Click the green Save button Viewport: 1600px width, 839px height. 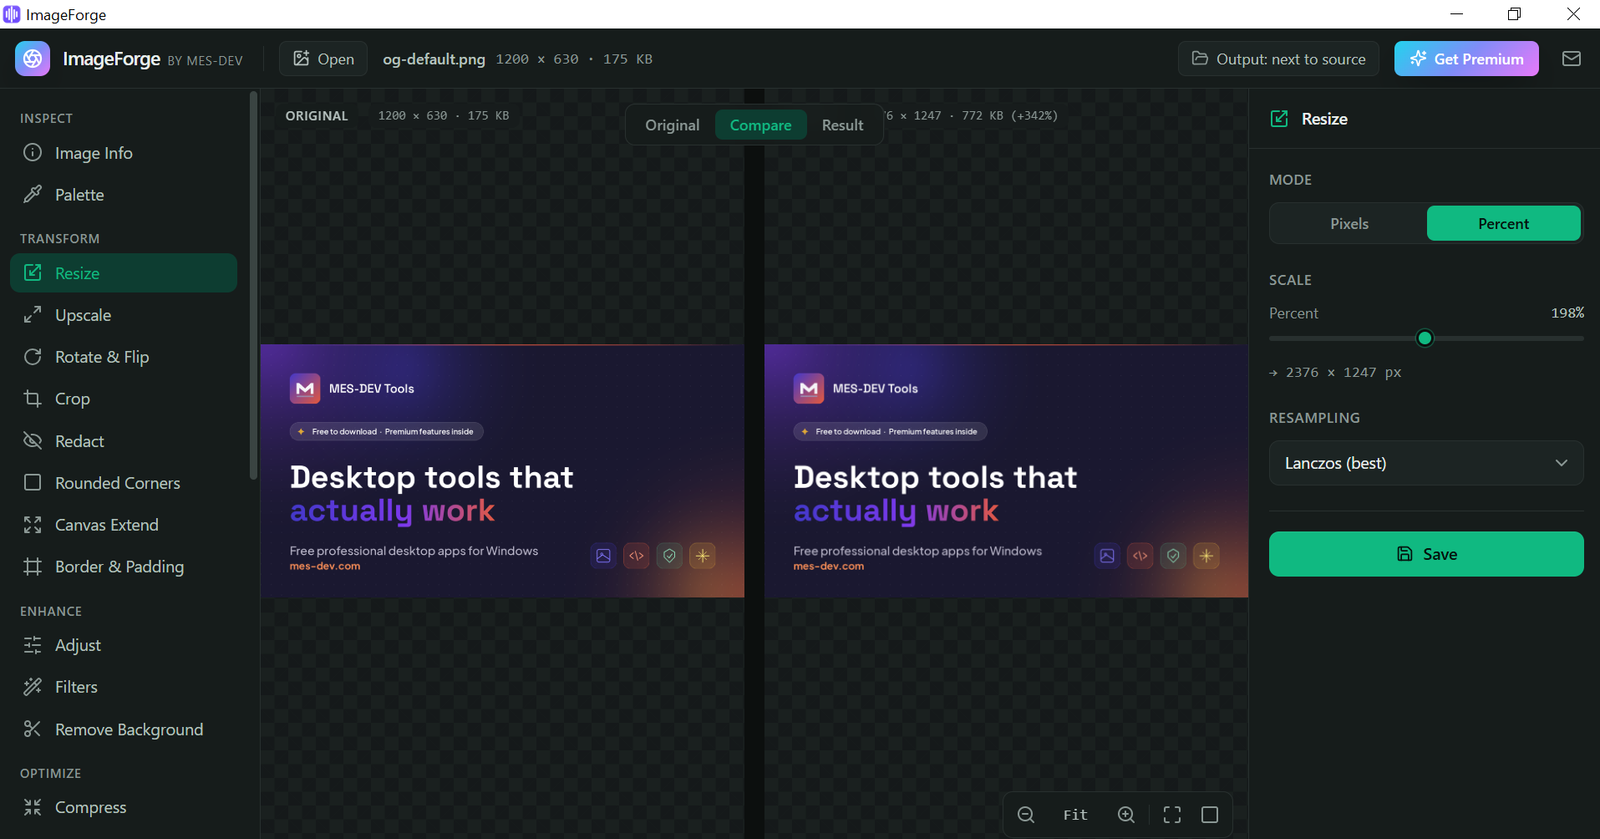(x=1426, y=554)
